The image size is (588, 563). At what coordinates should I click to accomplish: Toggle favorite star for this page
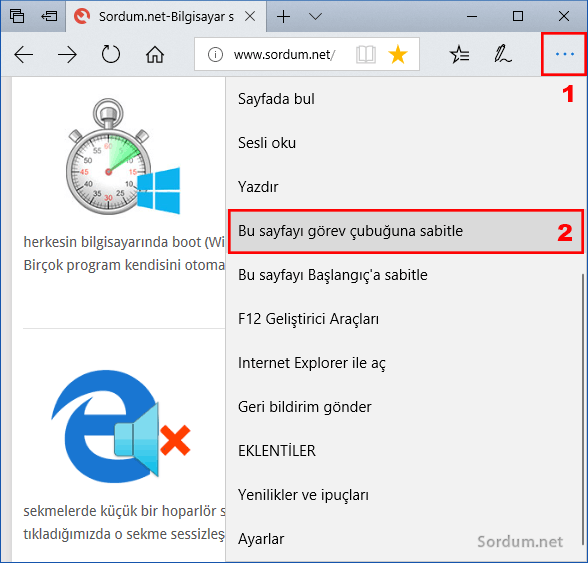click(x=398, y=54)
